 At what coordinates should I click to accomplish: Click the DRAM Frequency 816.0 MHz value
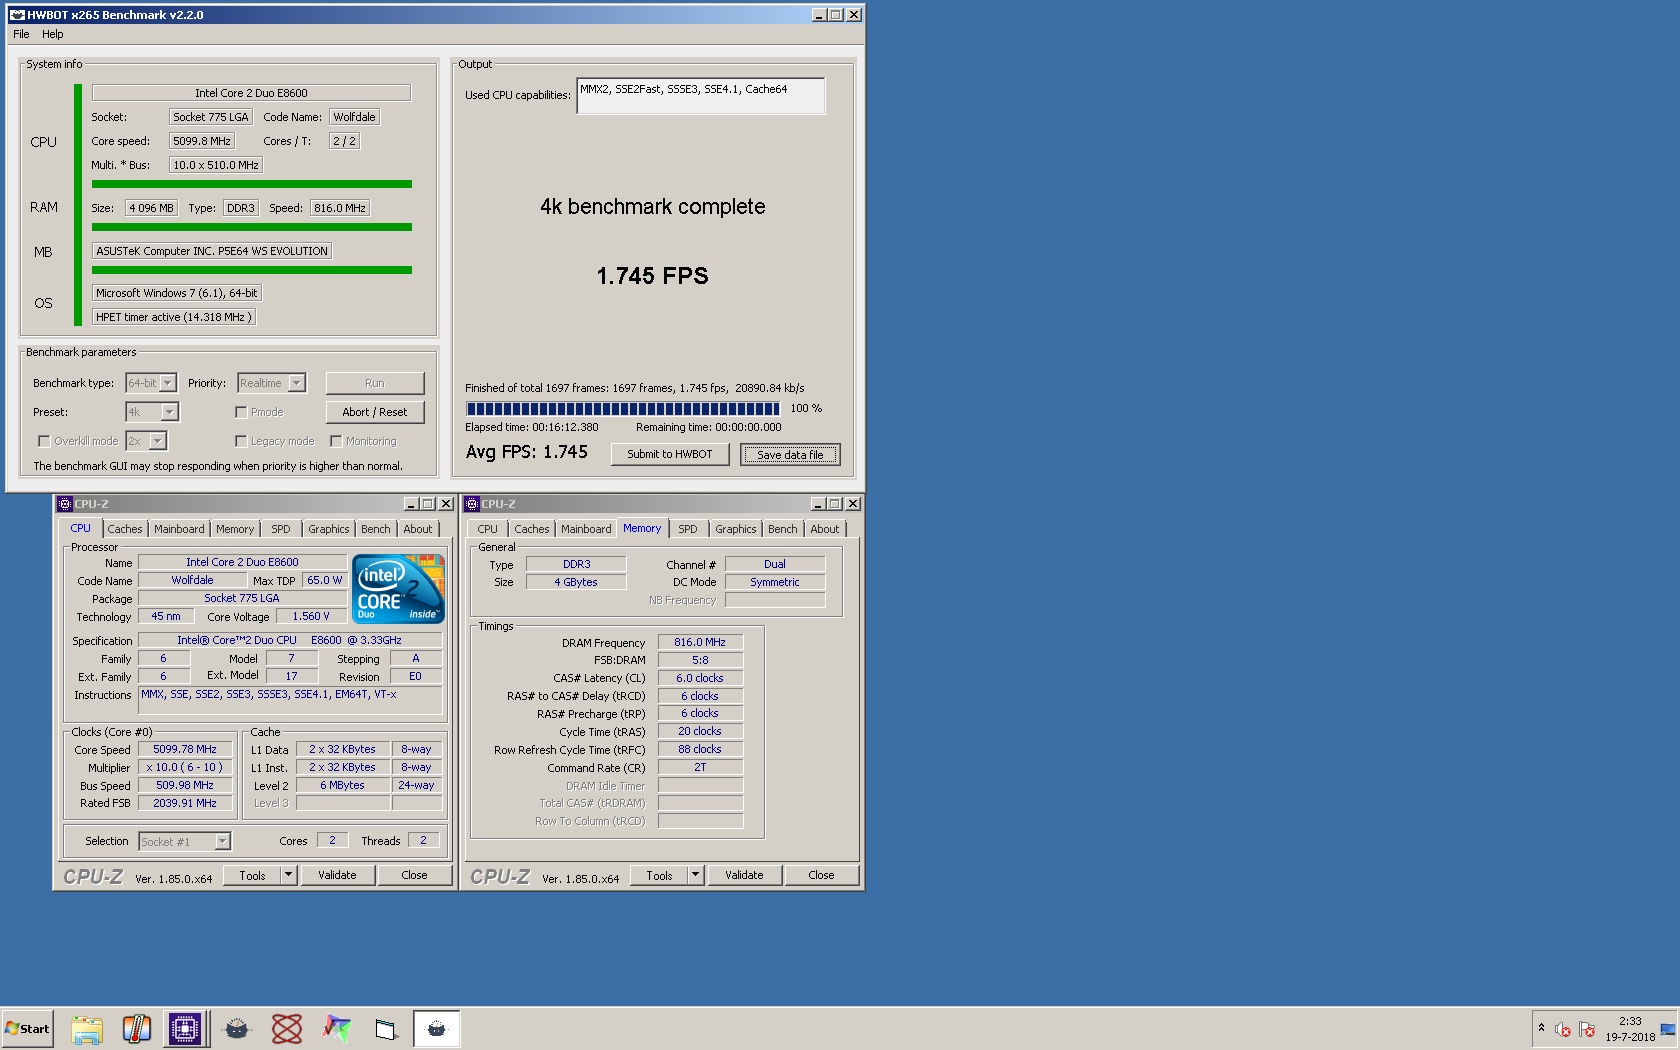tap(700, 642)
